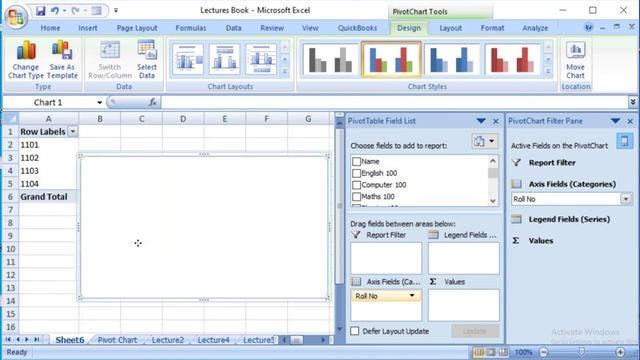Switch to the Layout chart tools tab
640x360 pixels.
pos(451,28)
